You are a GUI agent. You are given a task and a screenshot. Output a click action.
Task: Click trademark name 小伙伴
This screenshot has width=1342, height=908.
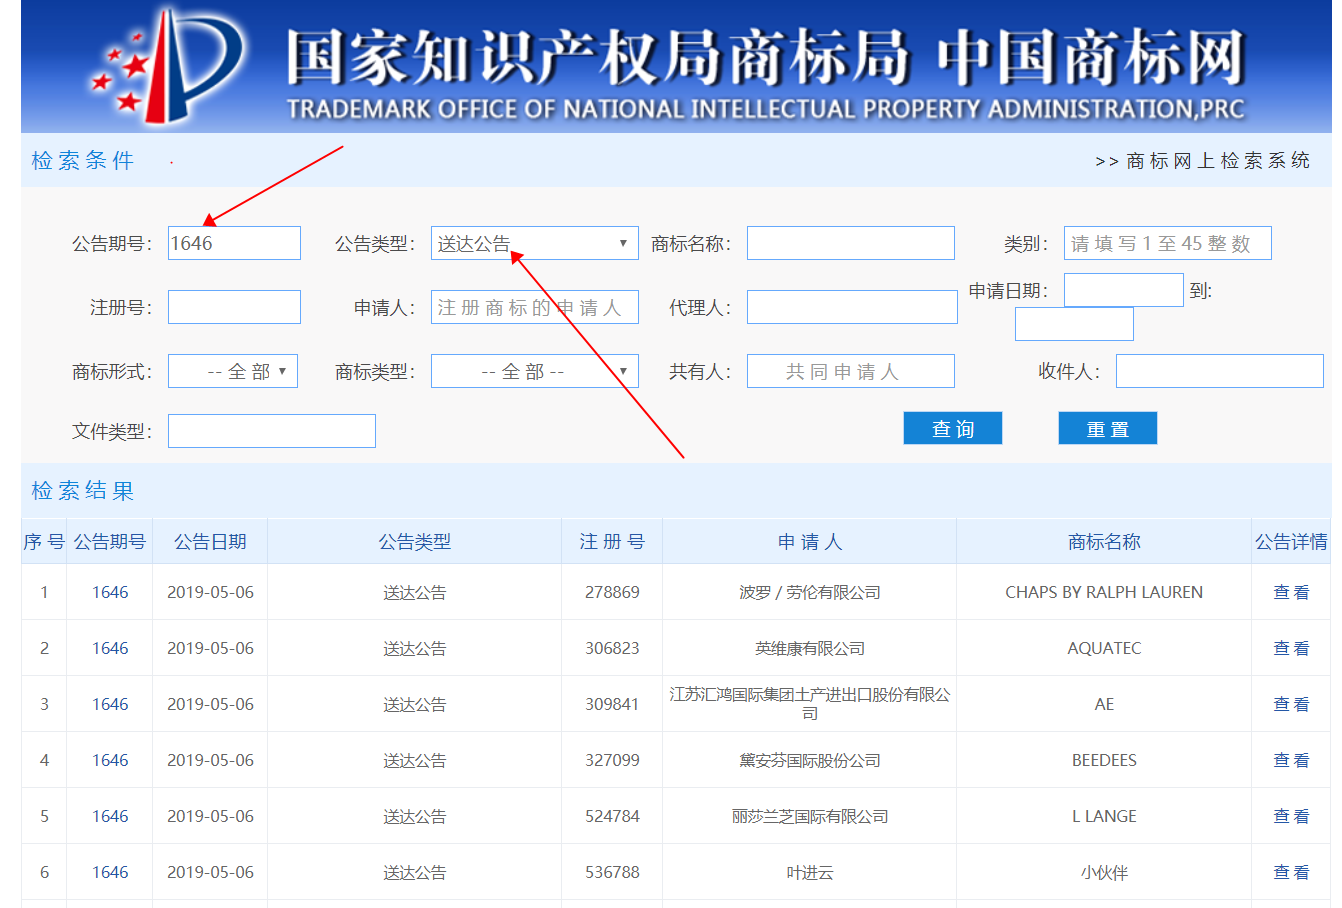click(x=1104, y=872)
